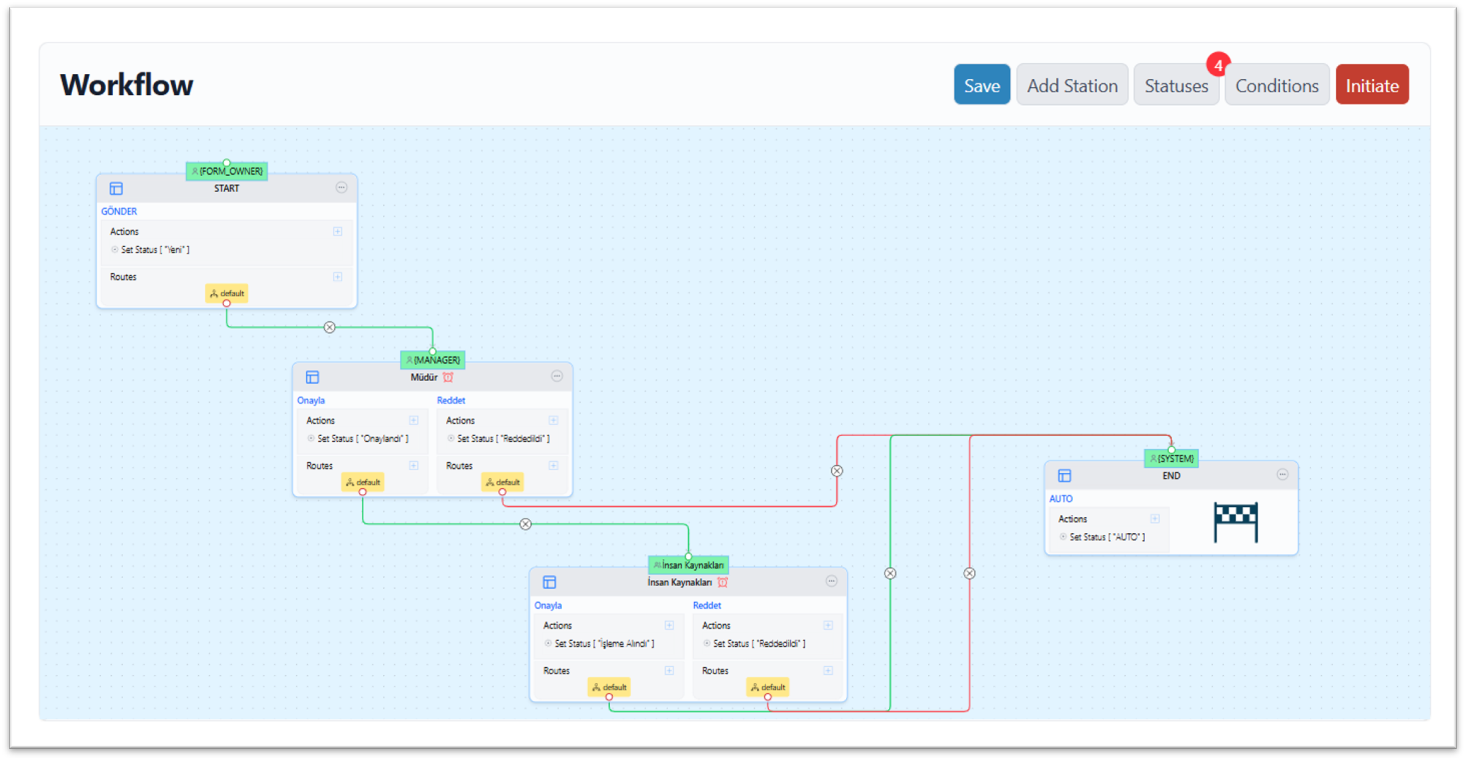Delete the Müdür Onayla to İnsan Kaynakları link

525,524
